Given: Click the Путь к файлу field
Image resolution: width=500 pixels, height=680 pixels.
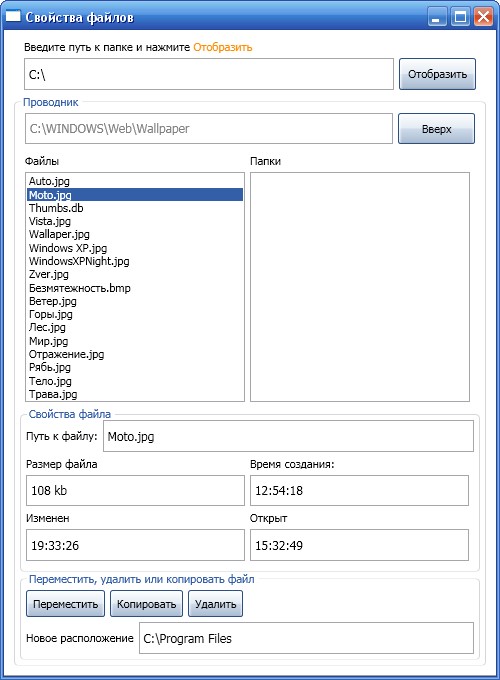Looking at the screenshot, I should tap(288, 436).
